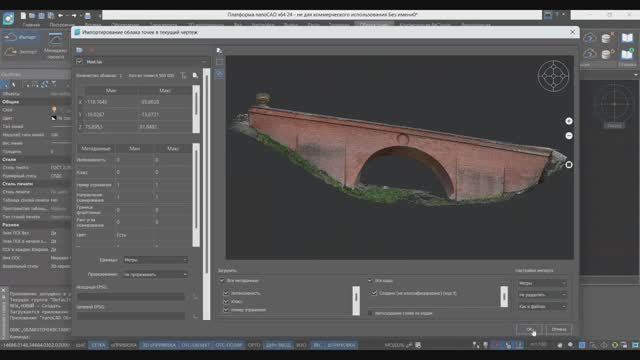Viewport: 640px width, 360px height.
Task: Close the command line panel with X
Action: tap(3, 290)
